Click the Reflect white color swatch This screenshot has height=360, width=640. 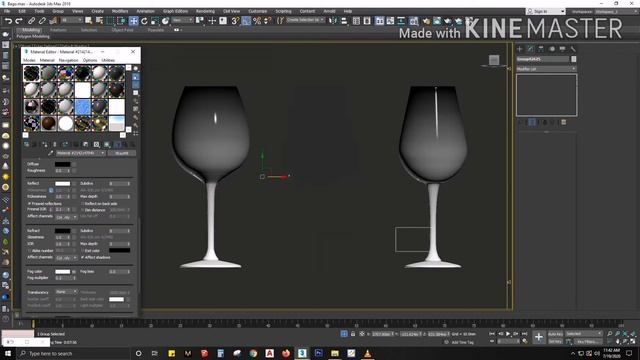click(x=62, y=184)
